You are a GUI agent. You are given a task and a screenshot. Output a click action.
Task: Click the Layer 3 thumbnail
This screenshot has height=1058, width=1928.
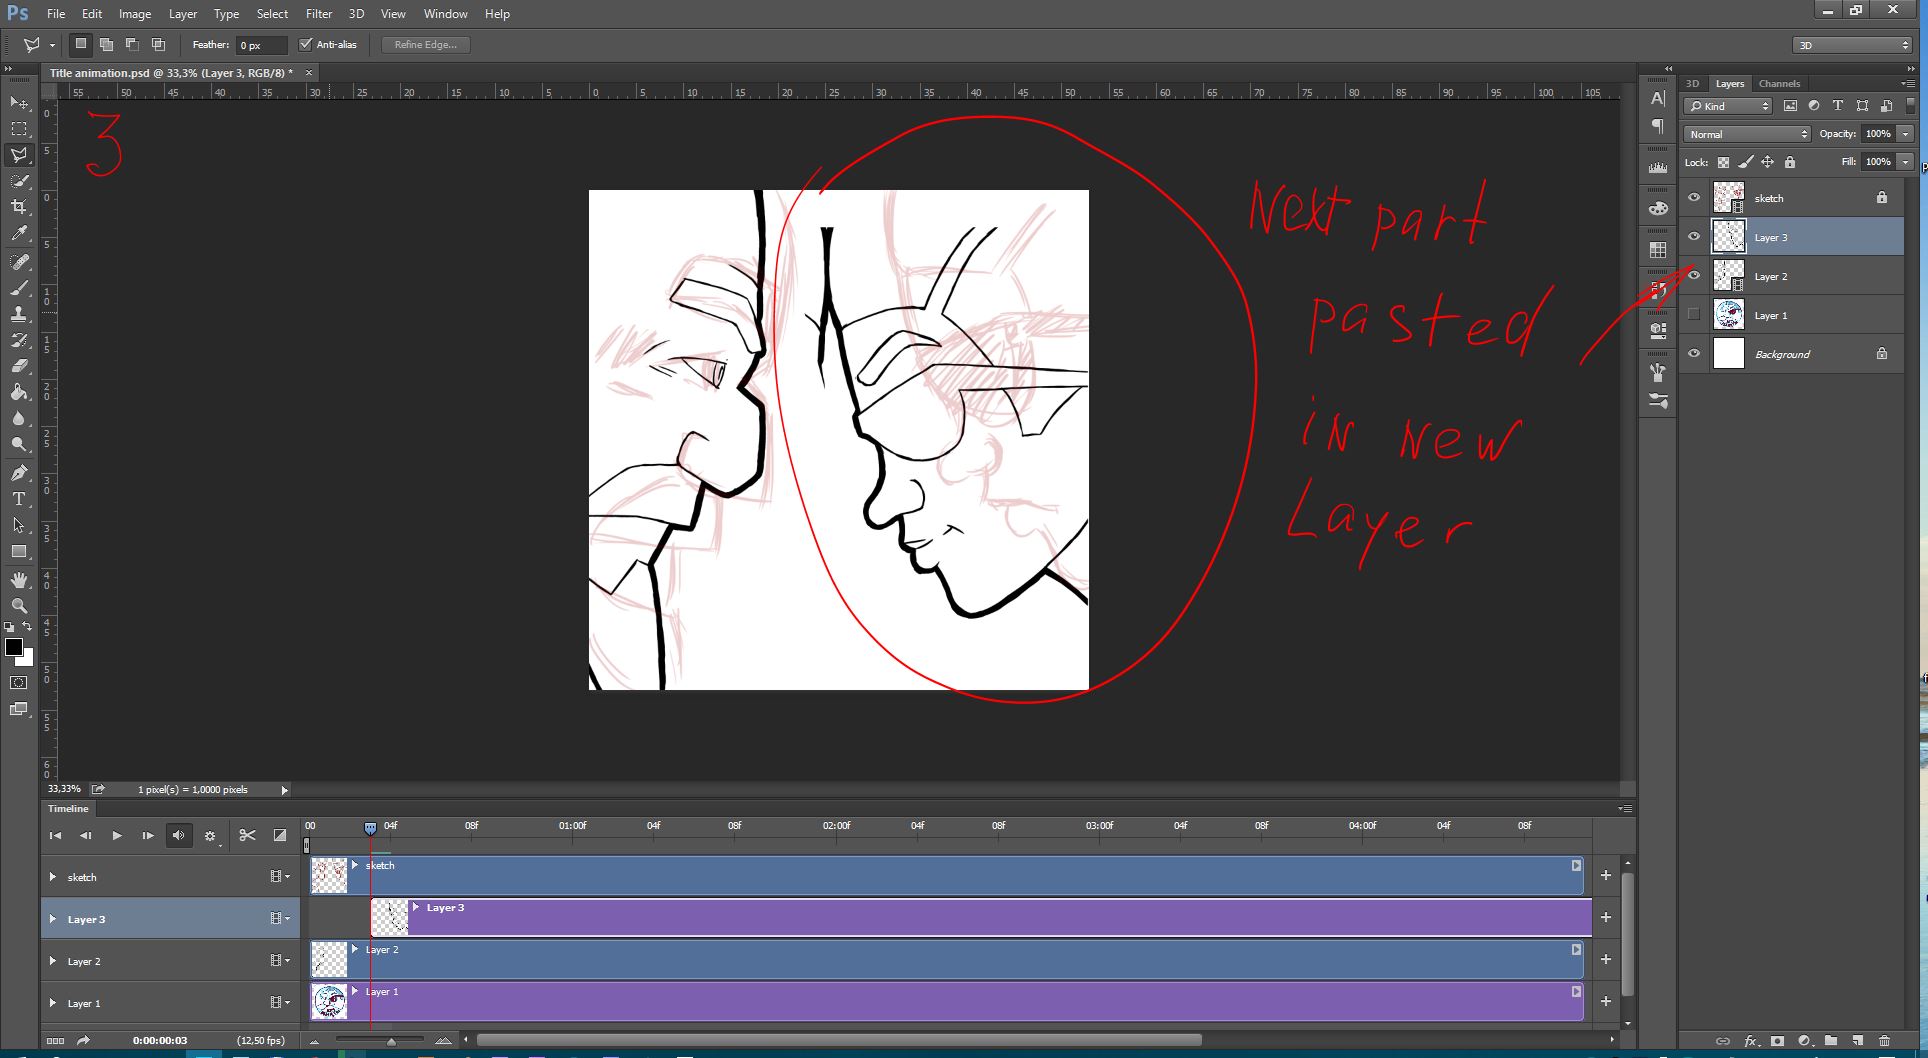[1728, 236]
